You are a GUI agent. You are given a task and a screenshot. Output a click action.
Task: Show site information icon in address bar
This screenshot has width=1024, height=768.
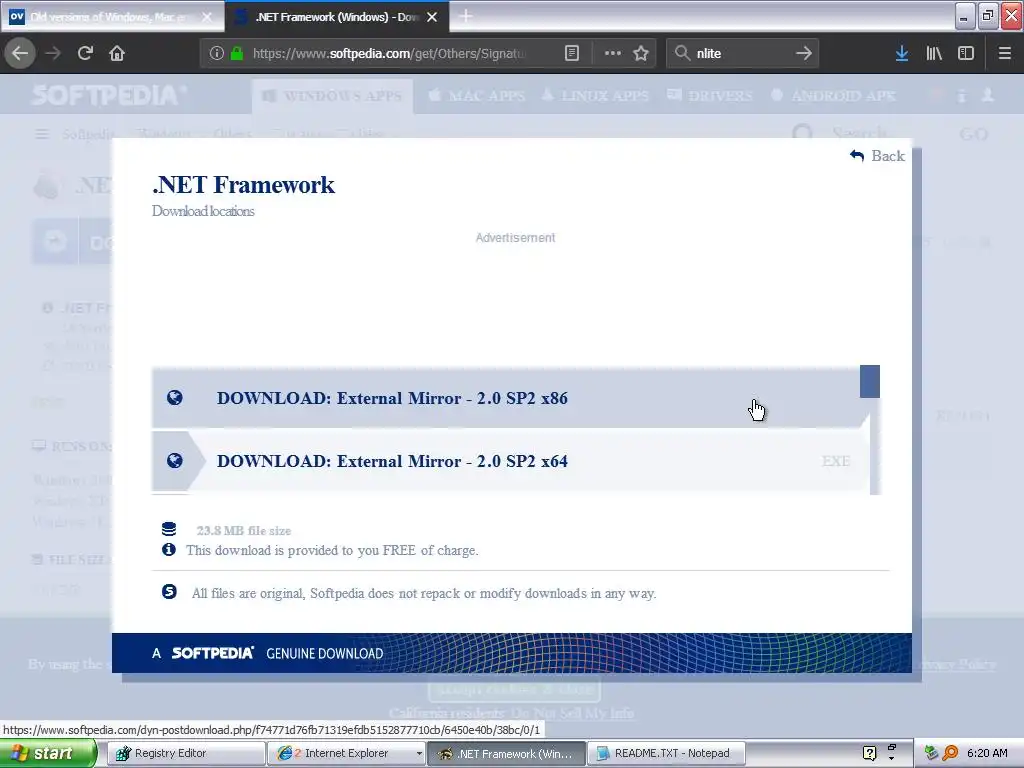[217, 54]
